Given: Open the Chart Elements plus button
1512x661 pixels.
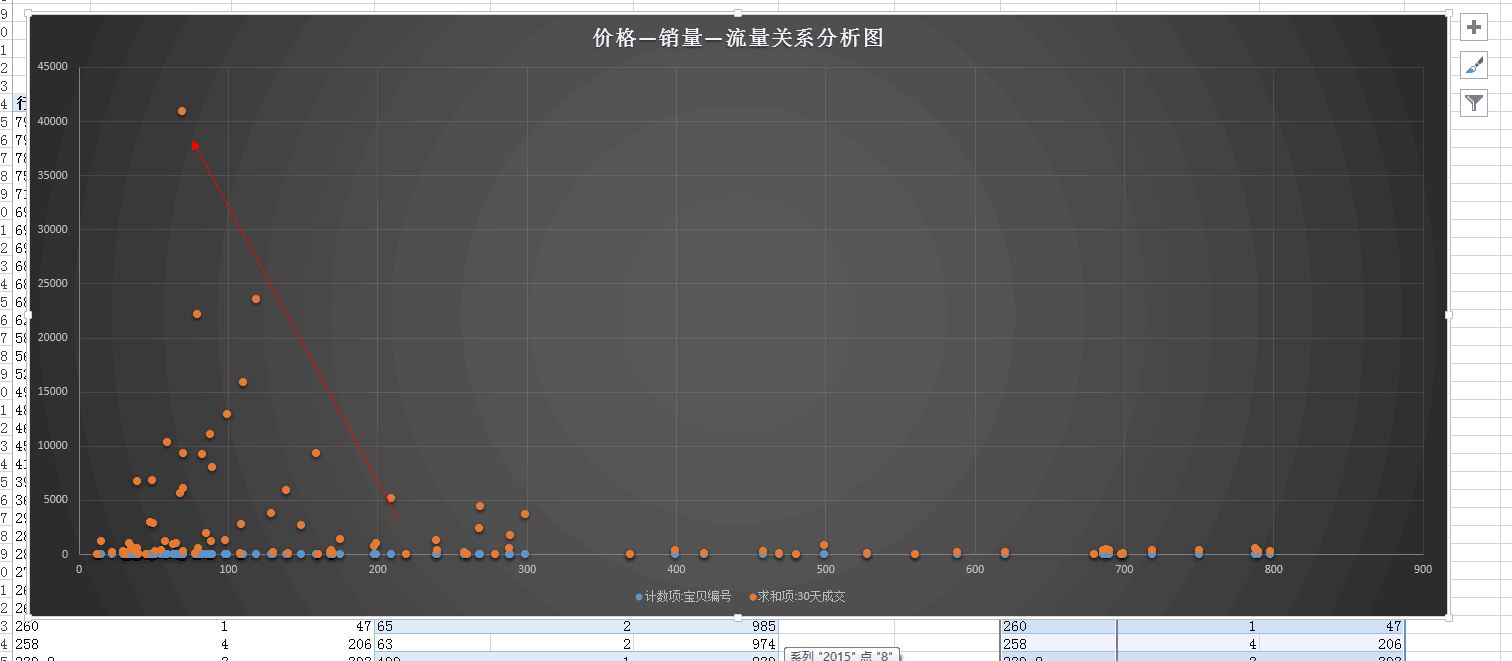Looking at the screenshot, I should tap(1474, 27).
